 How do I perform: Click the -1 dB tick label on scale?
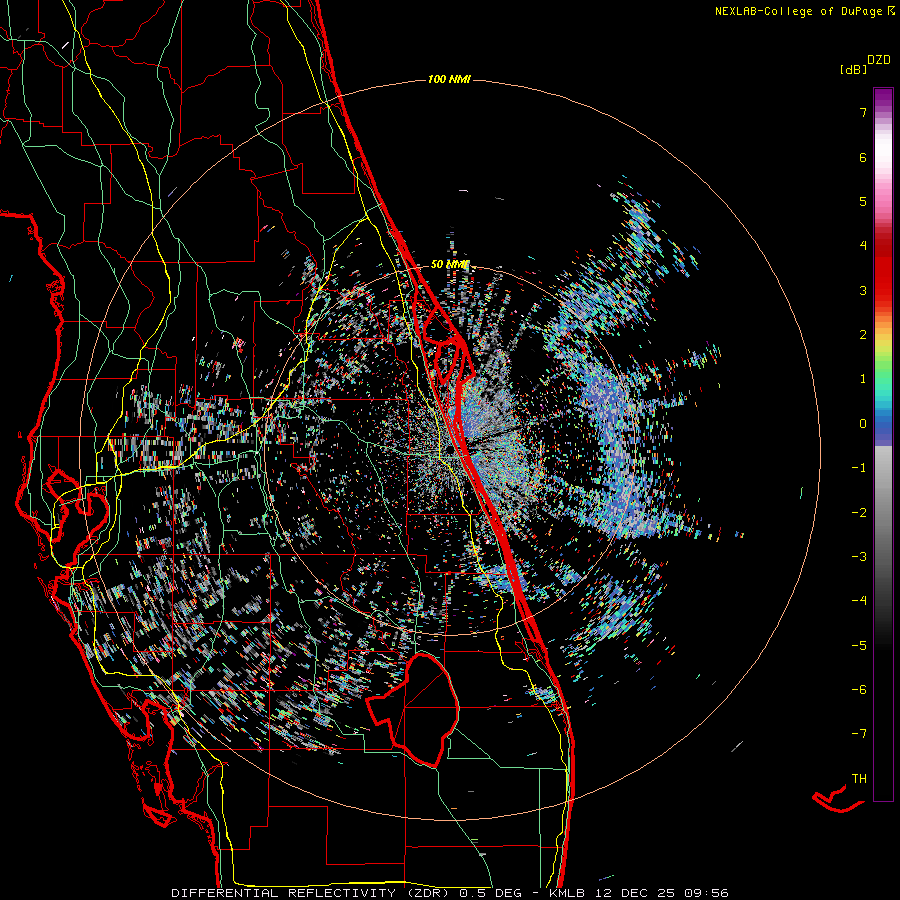(x=859, y=468)
